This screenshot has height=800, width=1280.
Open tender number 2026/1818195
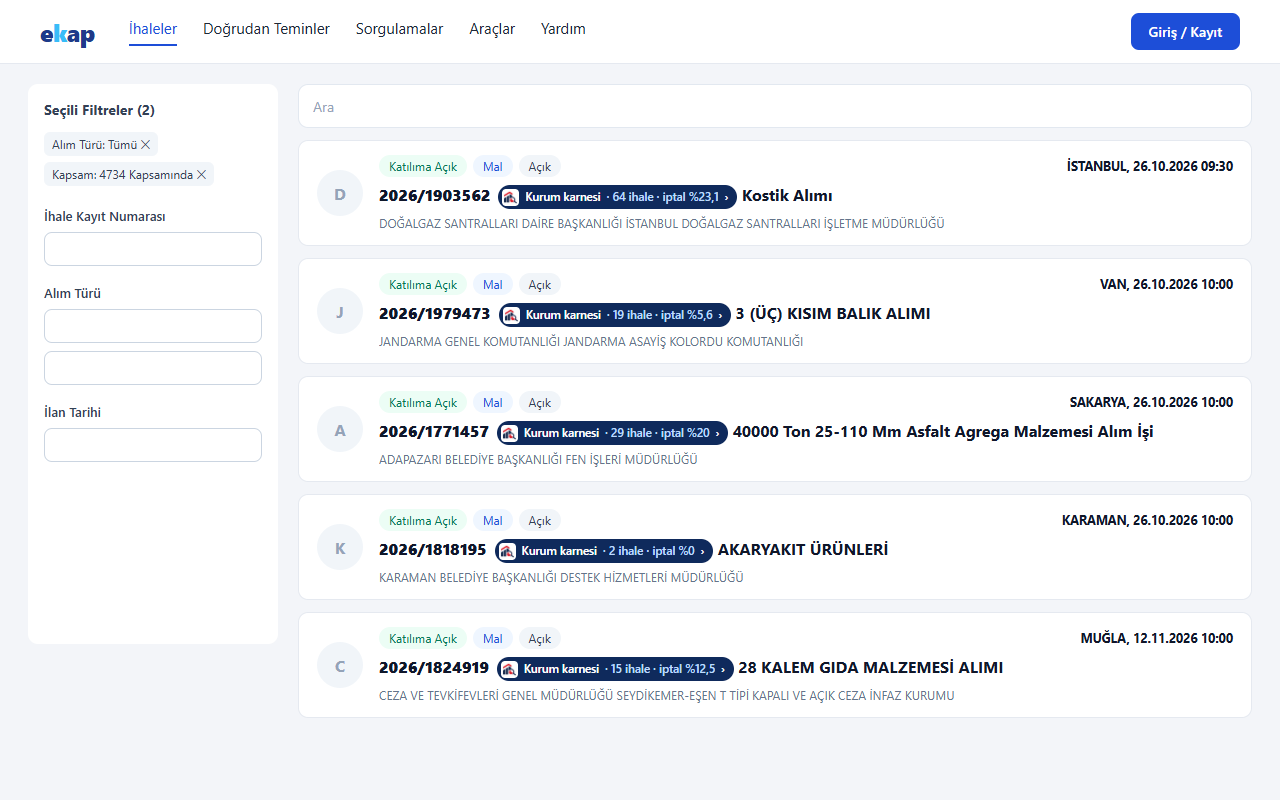(433, 550)
